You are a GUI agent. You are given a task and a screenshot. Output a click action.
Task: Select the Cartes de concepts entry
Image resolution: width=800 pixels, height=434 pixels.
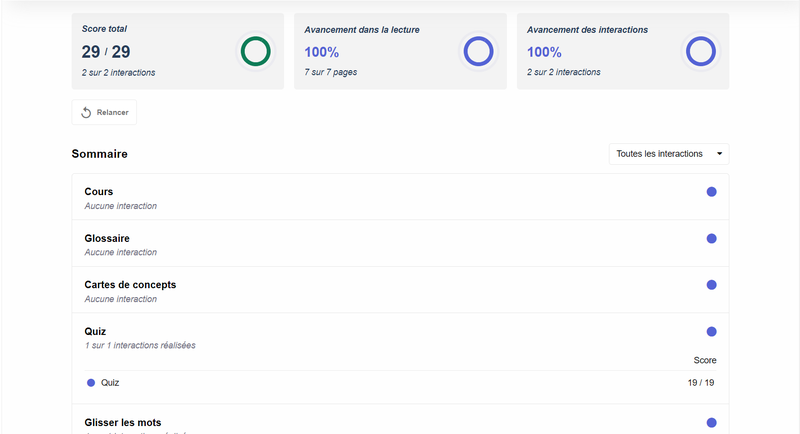point(130,285)
